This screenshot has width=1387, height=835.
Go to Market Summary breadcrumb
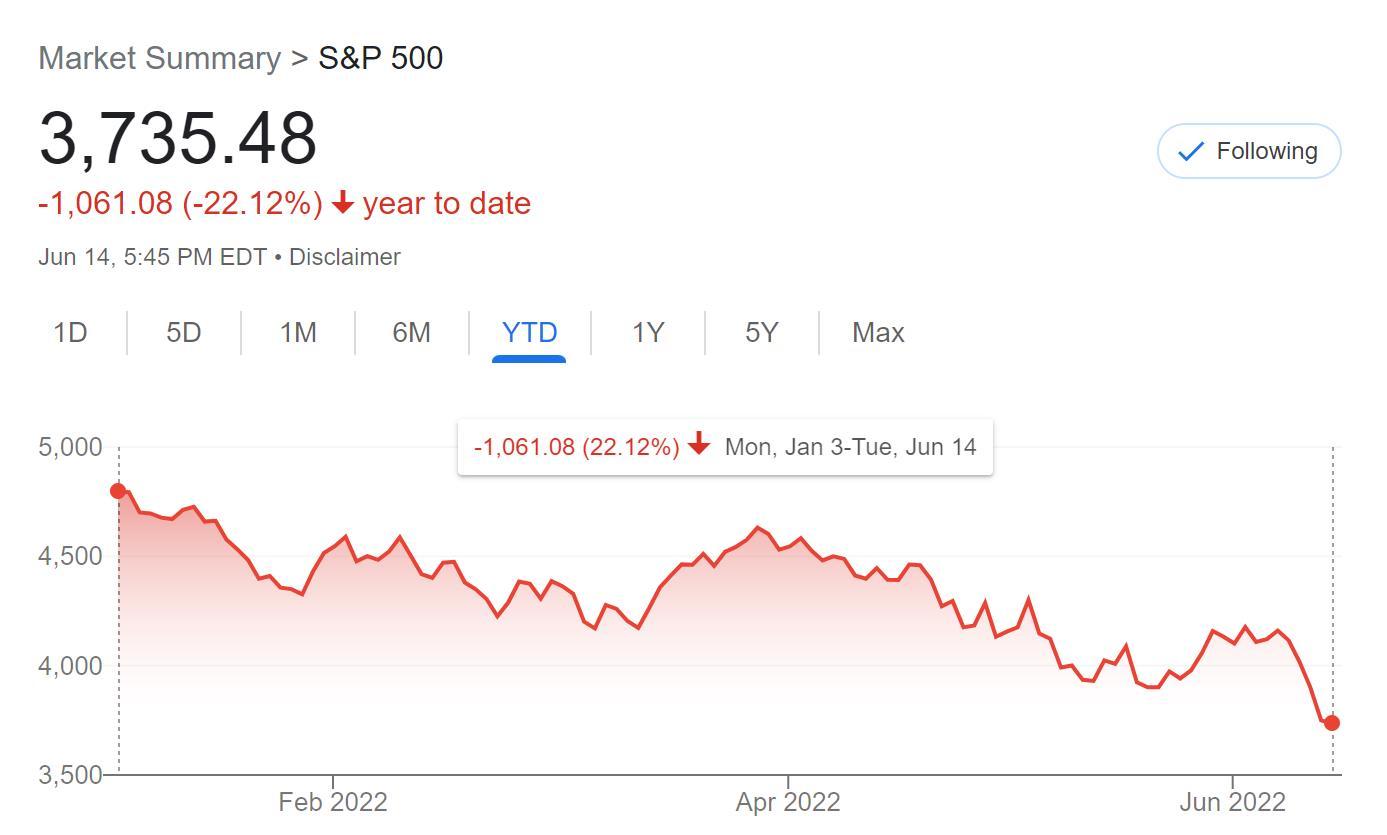click(x=159, y=58)
